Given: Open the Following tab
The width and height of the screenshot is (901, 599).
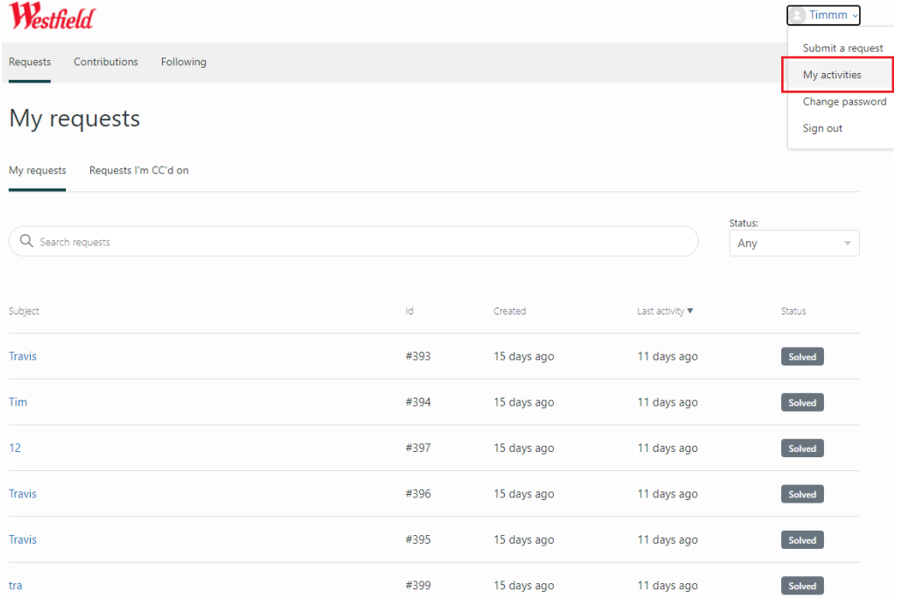Looking at the screenshot, I should 184,62.
